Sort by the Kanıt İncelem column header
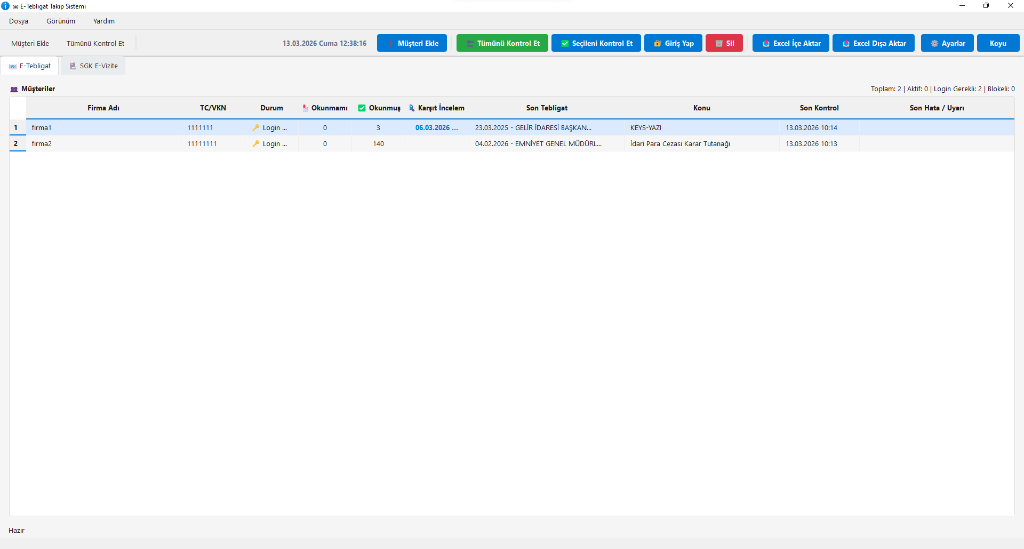The width and height of the screenshot is (1024, 549). coord(436,108)
